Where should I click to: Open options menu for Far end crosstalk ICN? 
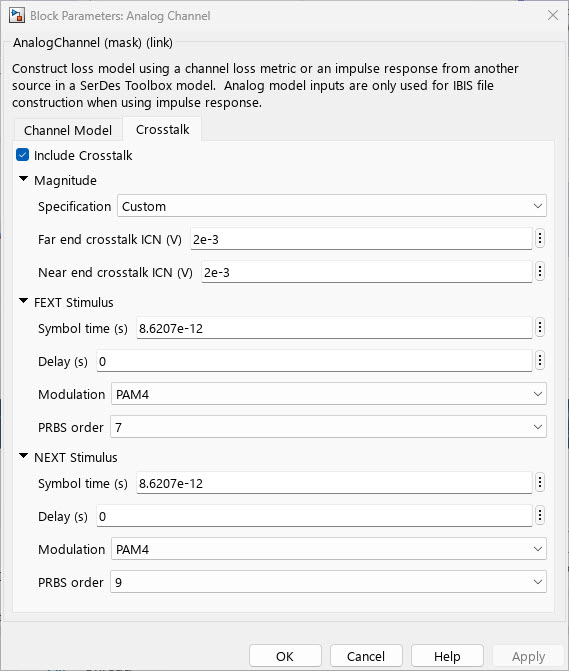coord(540,238)
